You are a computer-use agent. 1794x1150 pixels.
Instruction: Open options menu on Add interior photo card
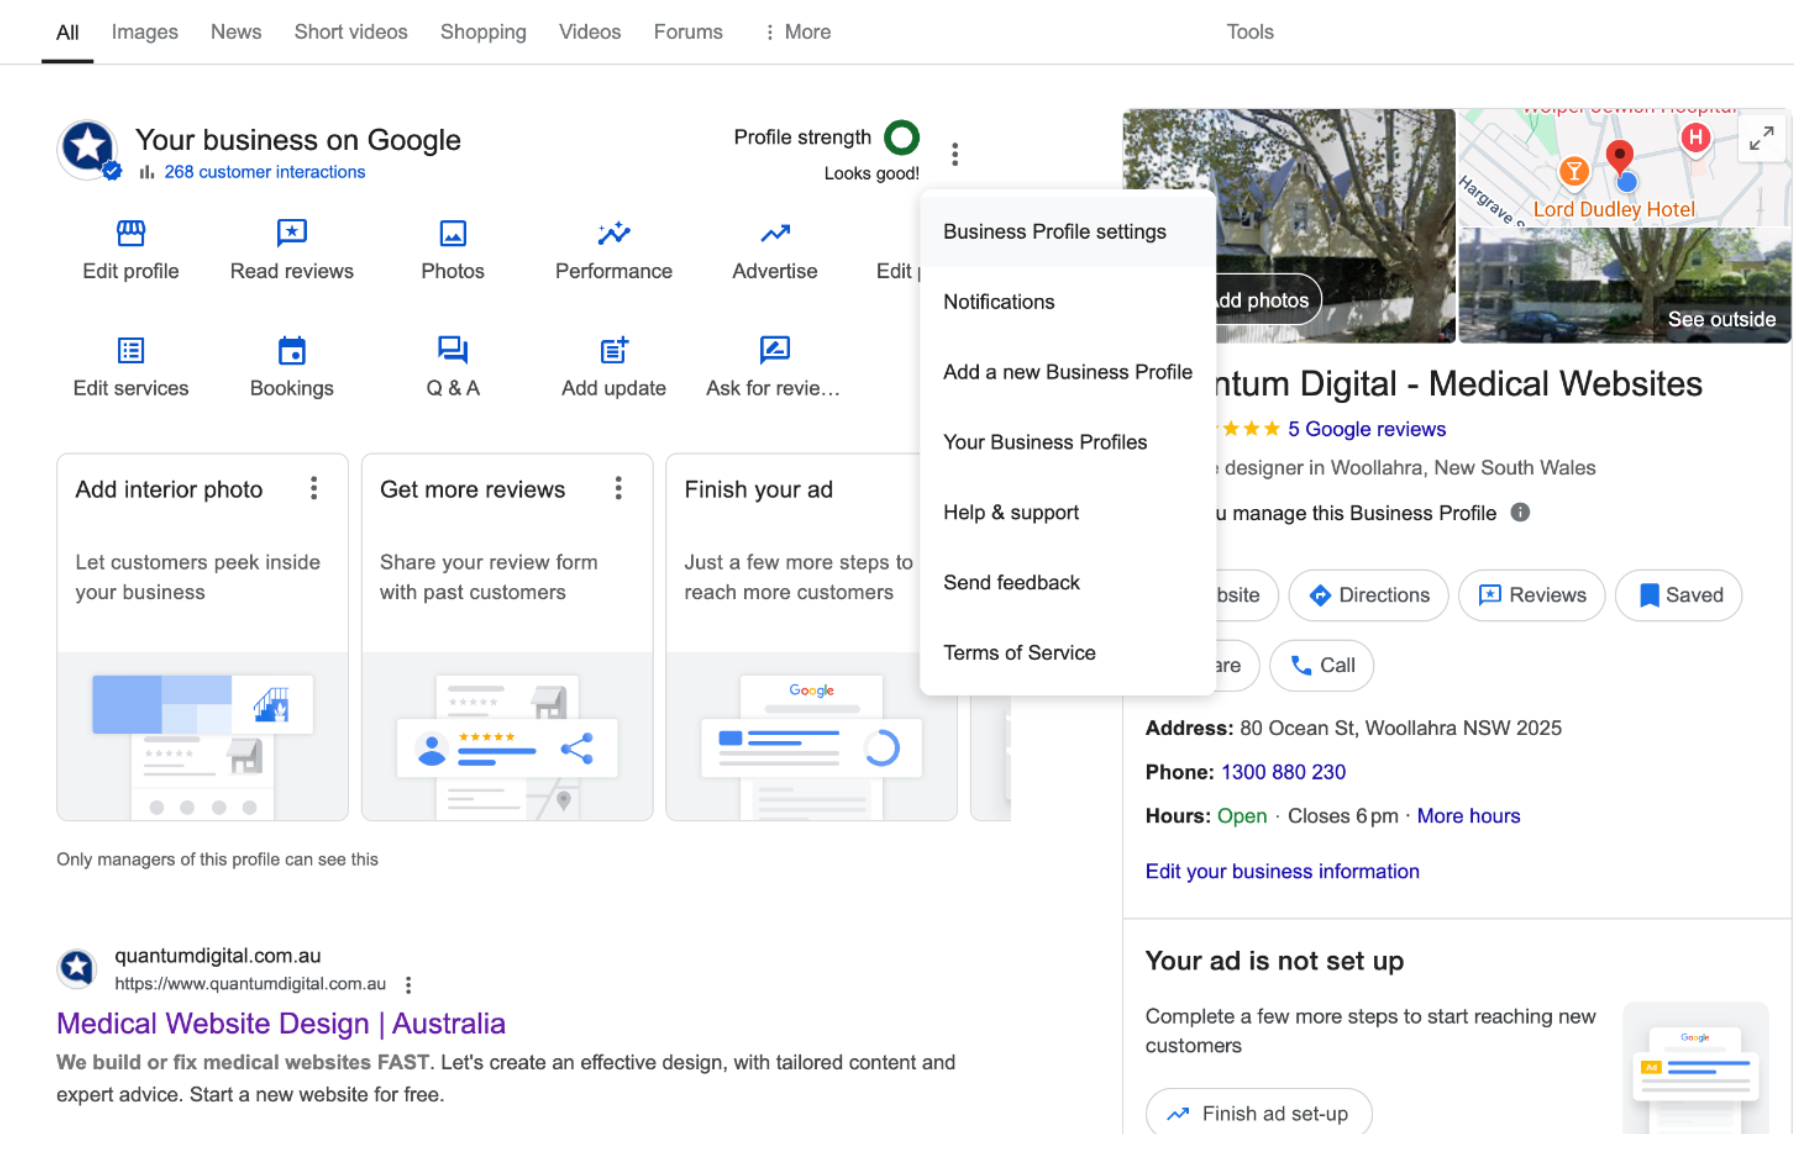click(314, 488)
